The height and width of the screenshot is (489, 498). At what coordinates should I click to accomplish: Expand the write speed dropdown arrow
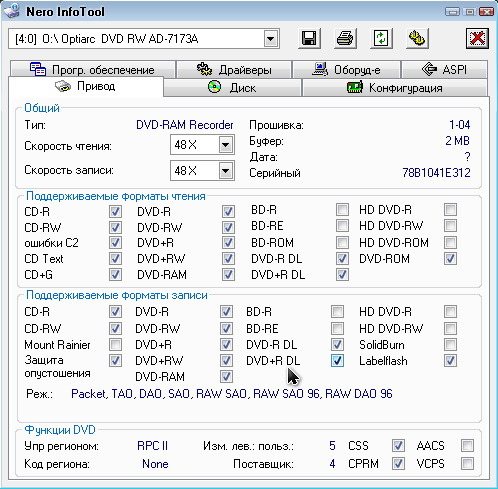tap(226, 171)
